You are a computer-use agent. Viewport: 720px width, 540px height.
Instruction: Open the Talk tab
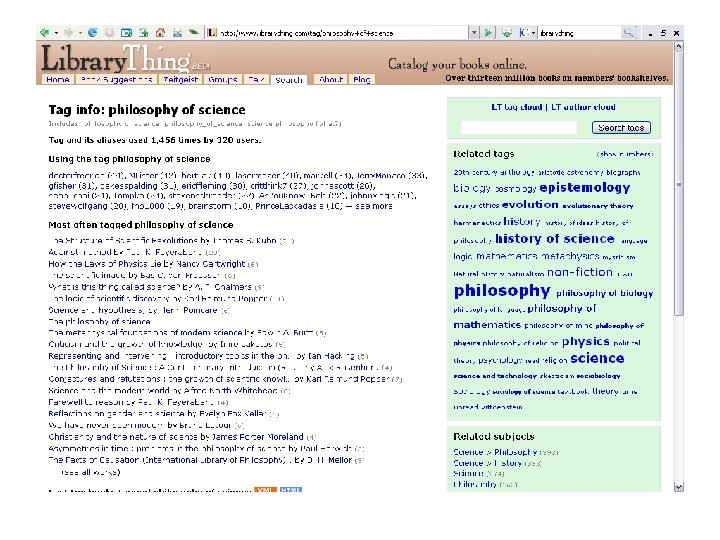coord(256,79)
